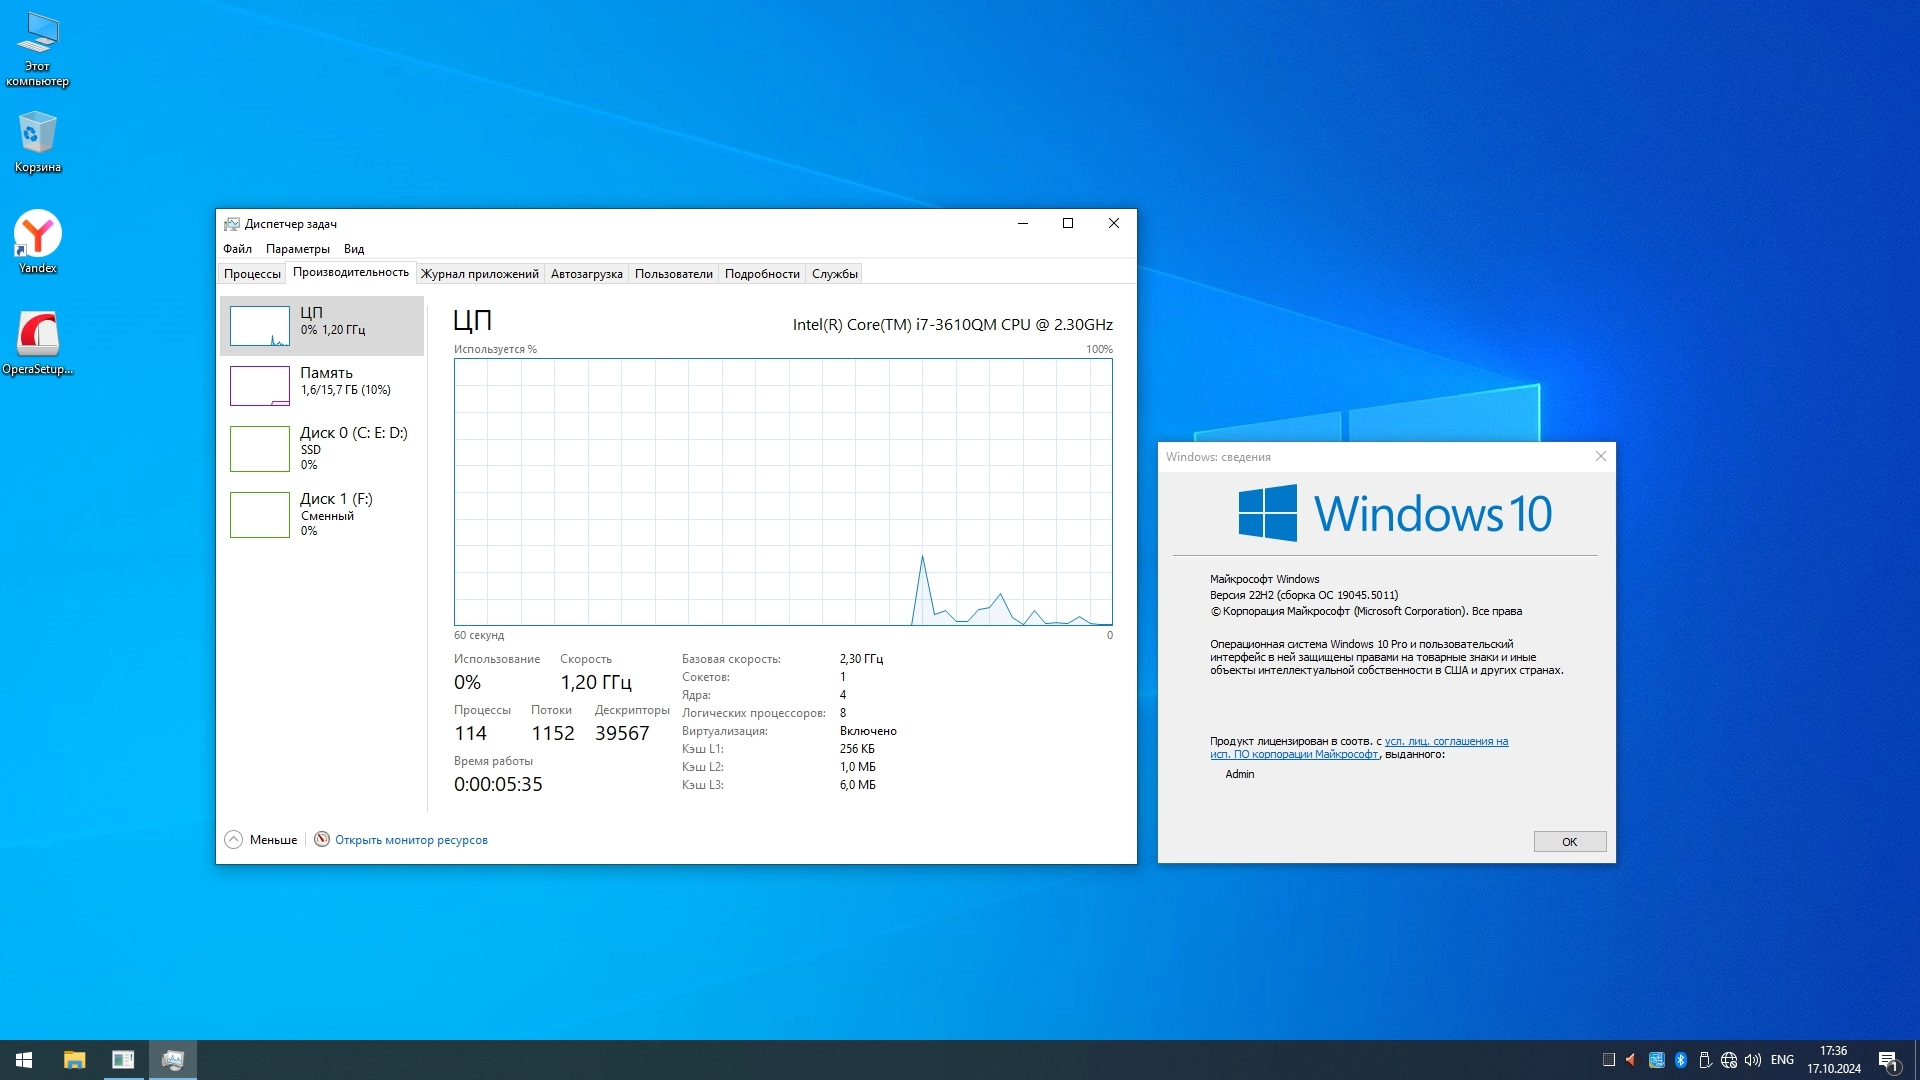Open the Yandex browser desktop icon
This screenshot has height=1080, width=1920.
click(x=37, y=240)
